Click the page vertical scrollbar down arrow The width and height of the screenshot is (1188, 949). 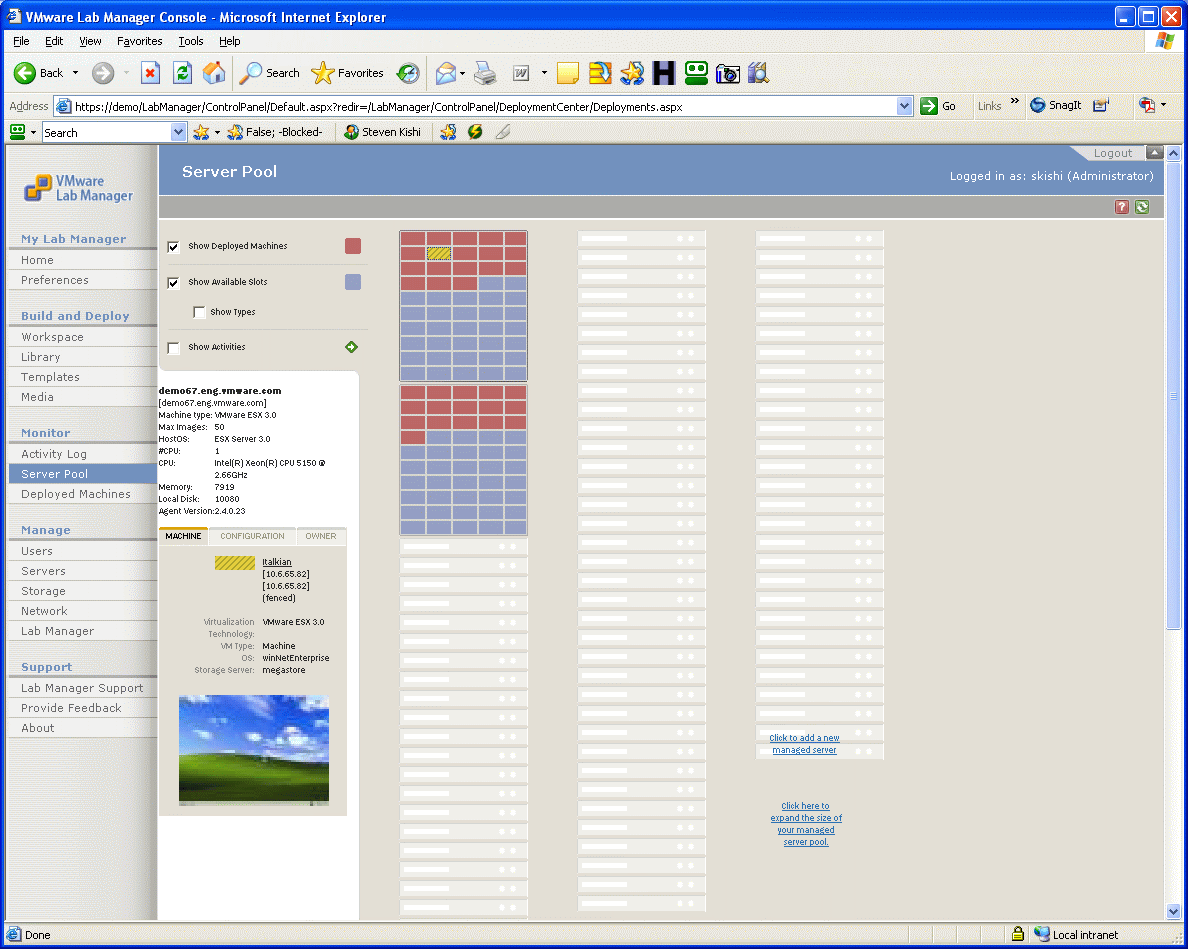click(1173, 912)
